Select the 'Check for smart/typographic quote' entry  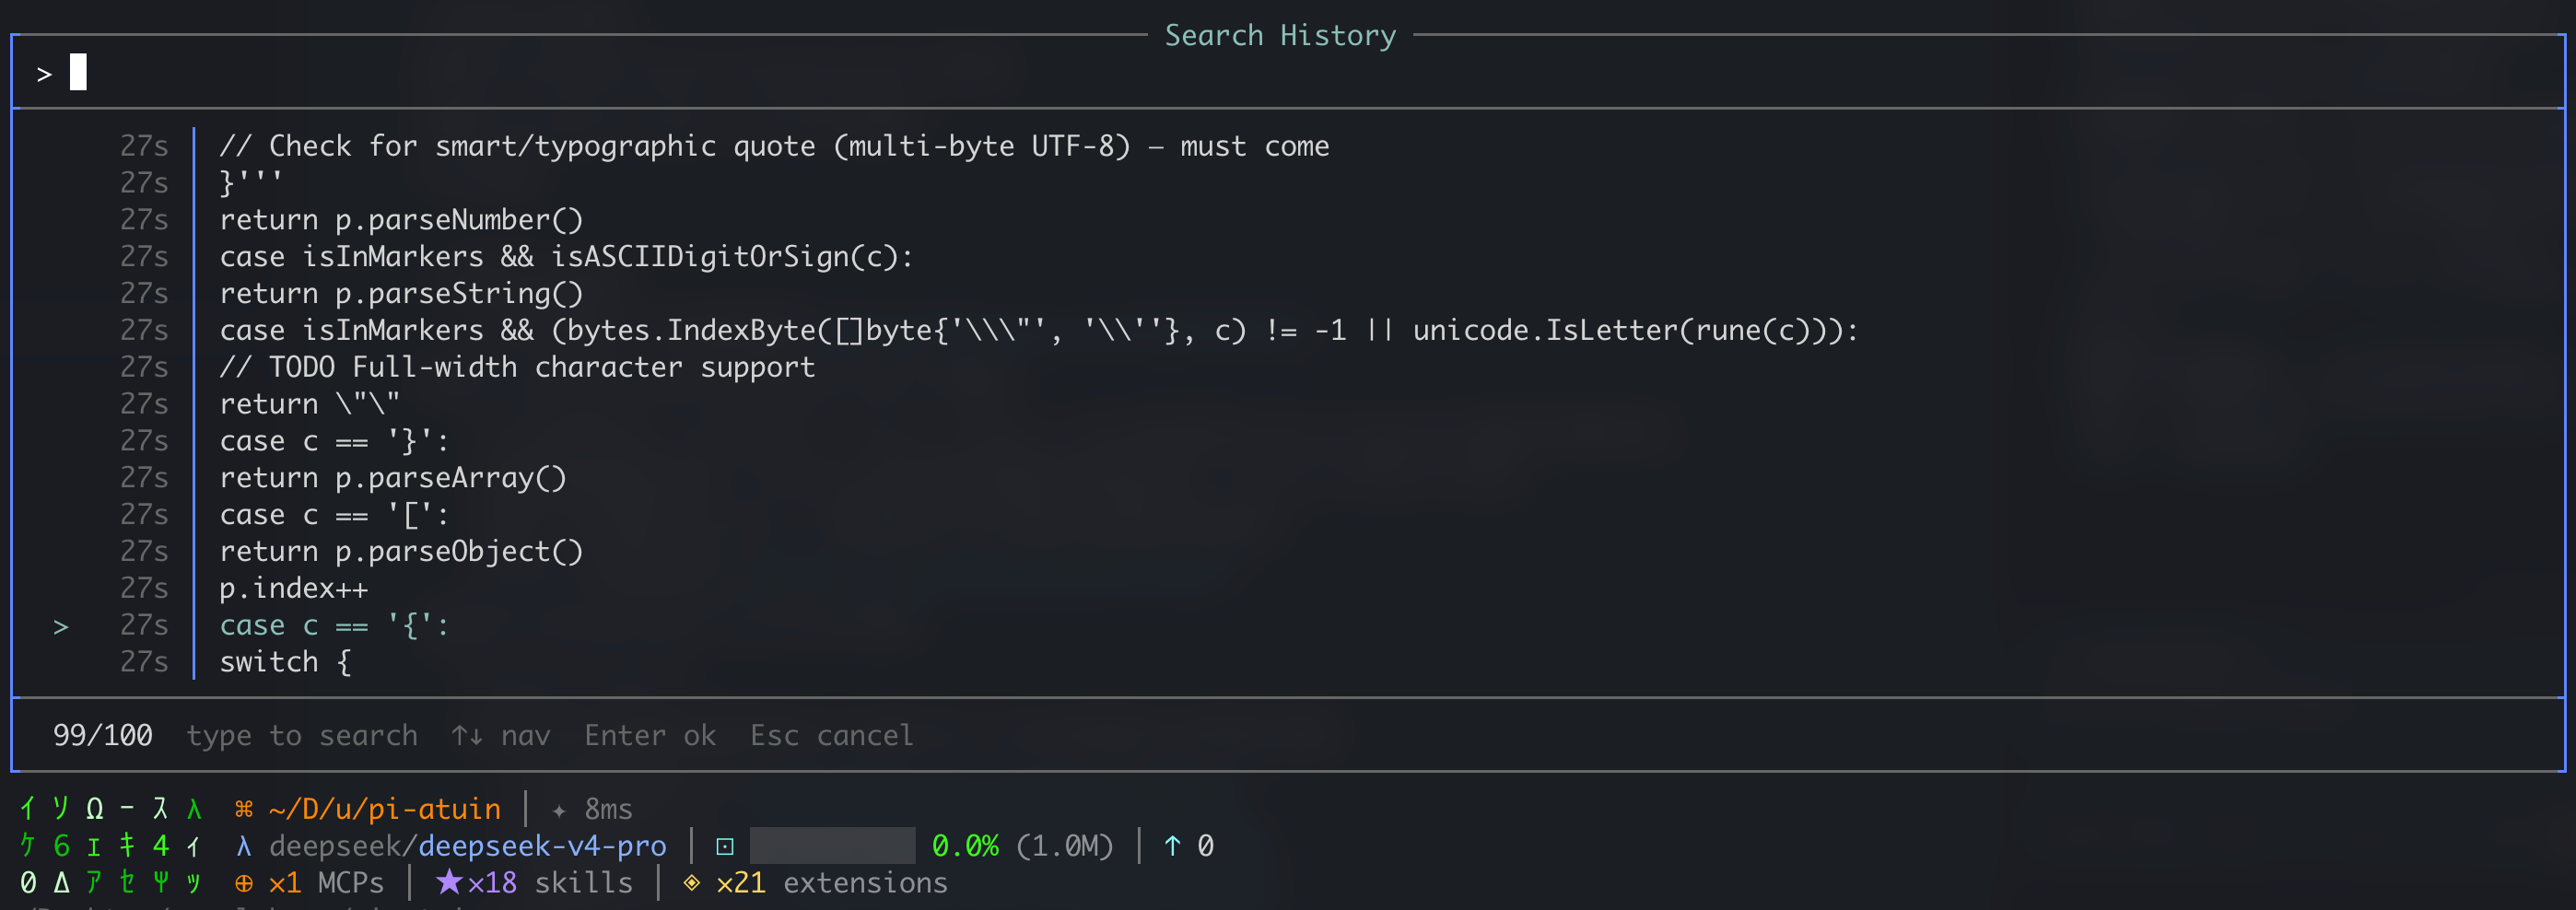[774, 146]
